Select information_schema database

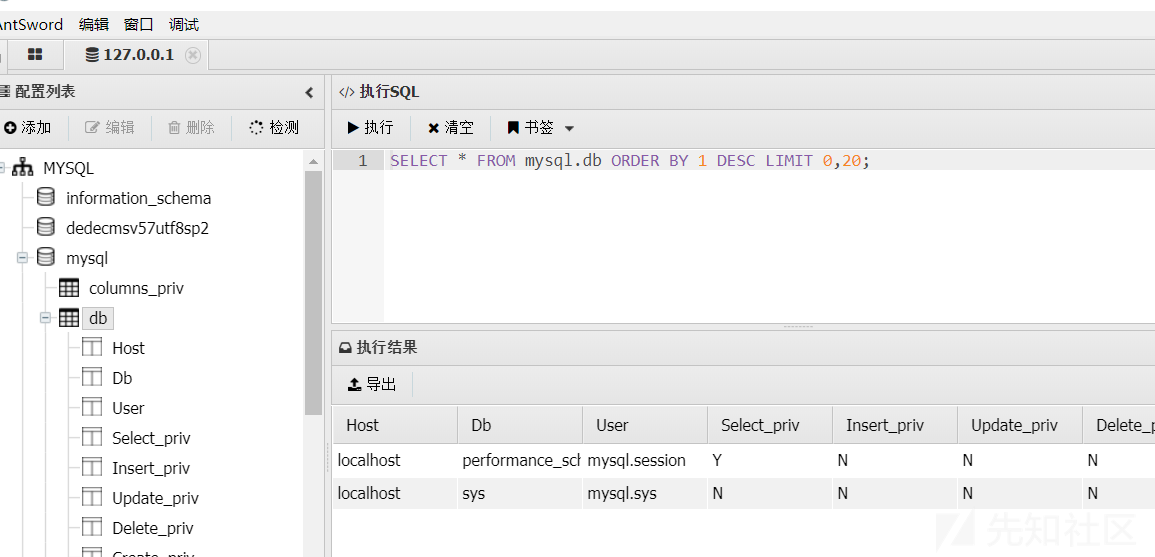pos(138,198)
